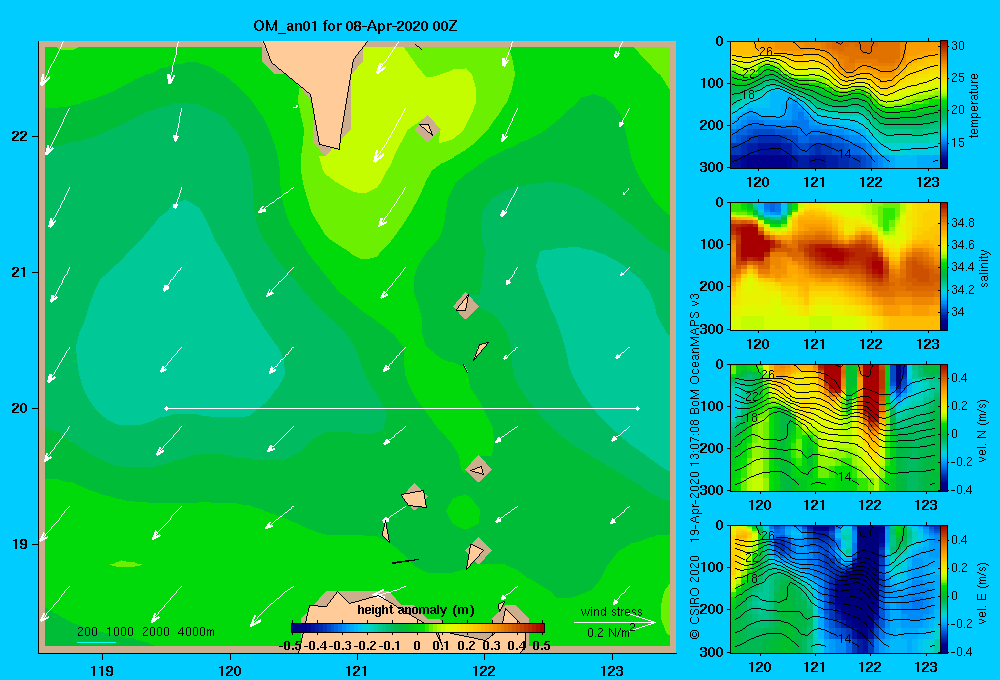Click the "height anomaly (m)" label
The width and height of the screenshot is (1000, 680).
[416, 610]
